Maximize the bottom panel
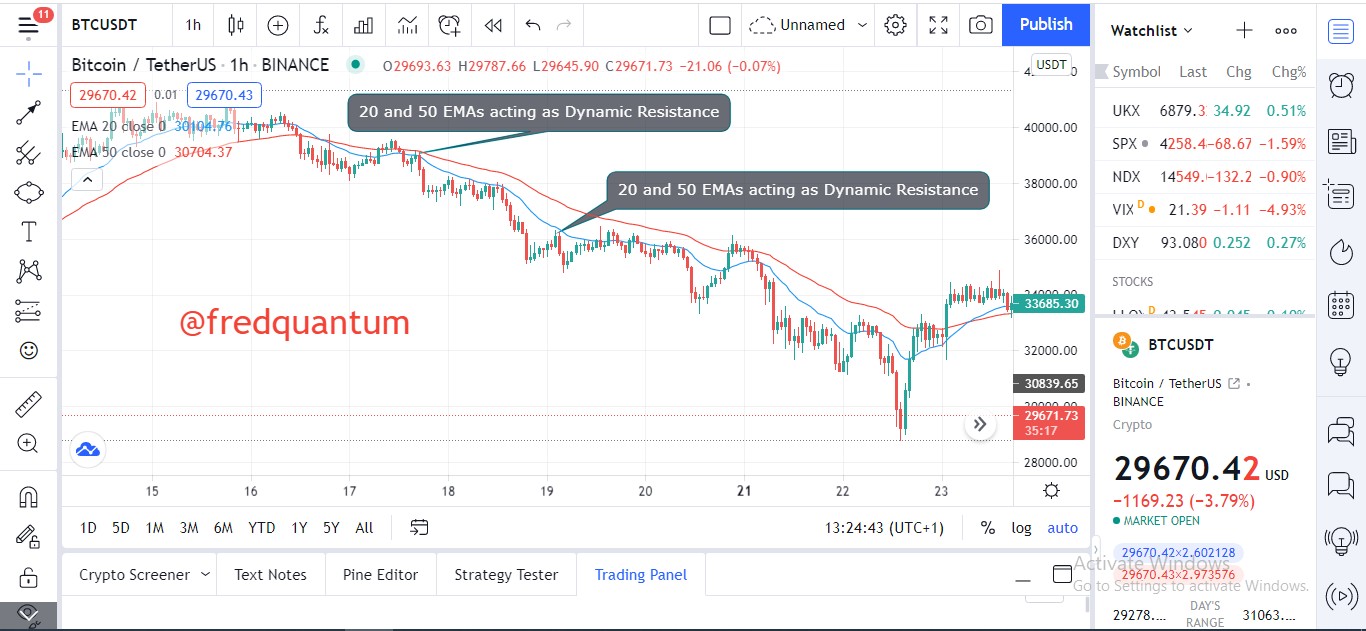This screenshot has height=631, width=1366. [x=1062, y=574]
